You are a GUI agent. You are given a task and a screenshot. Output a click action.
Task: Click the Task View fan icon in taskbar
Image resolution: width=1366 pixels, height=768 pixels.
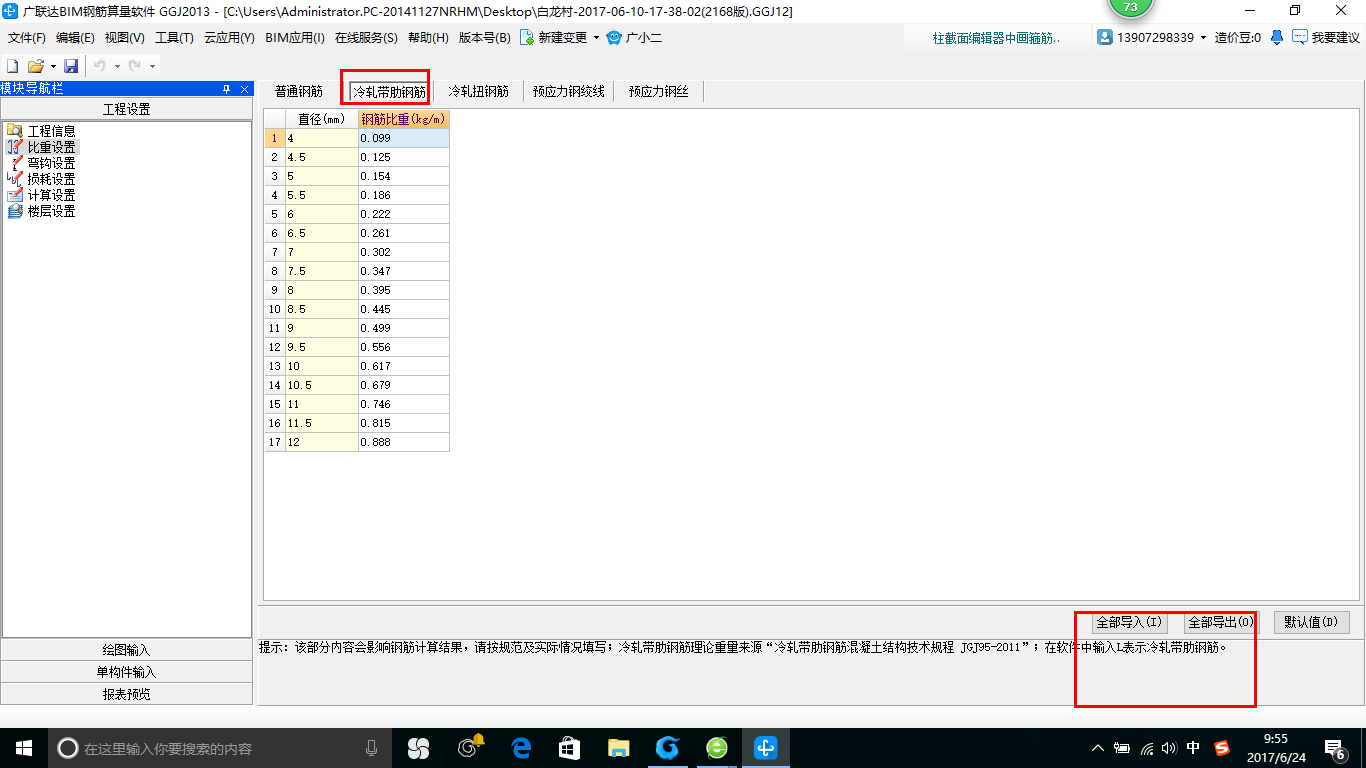click(x=418, y=748)
